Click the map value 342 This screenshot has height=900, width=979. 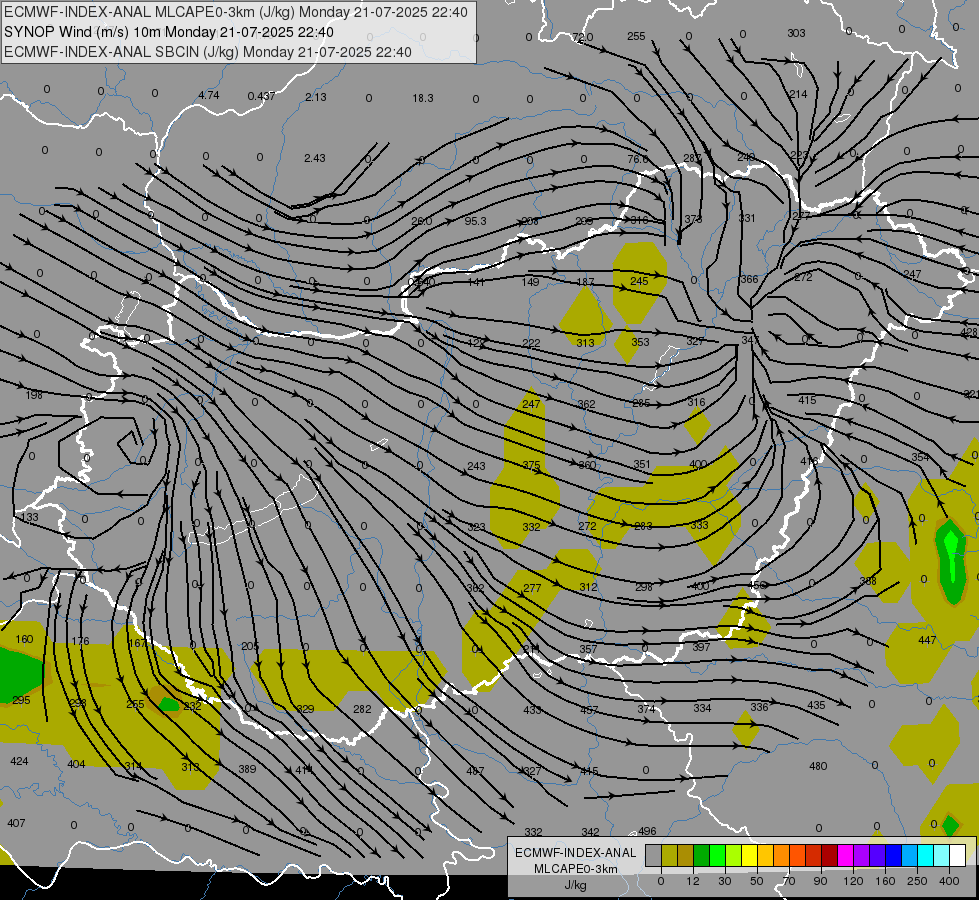coord(590,832)
